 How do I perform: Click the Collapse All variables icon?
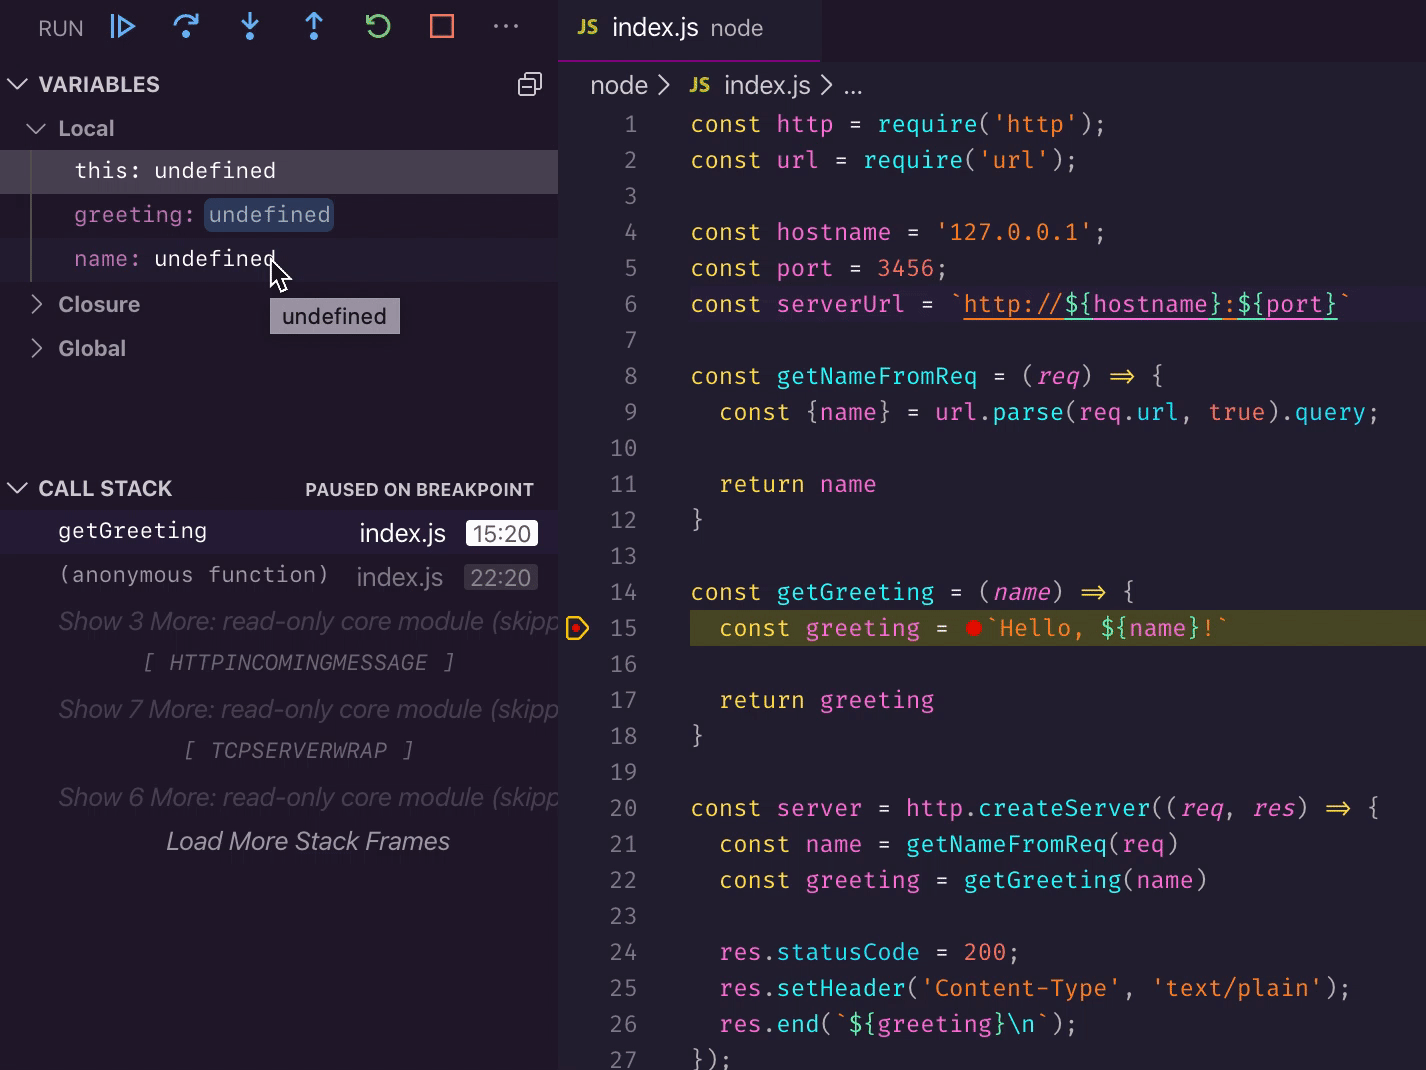click(x=530, y=85)
